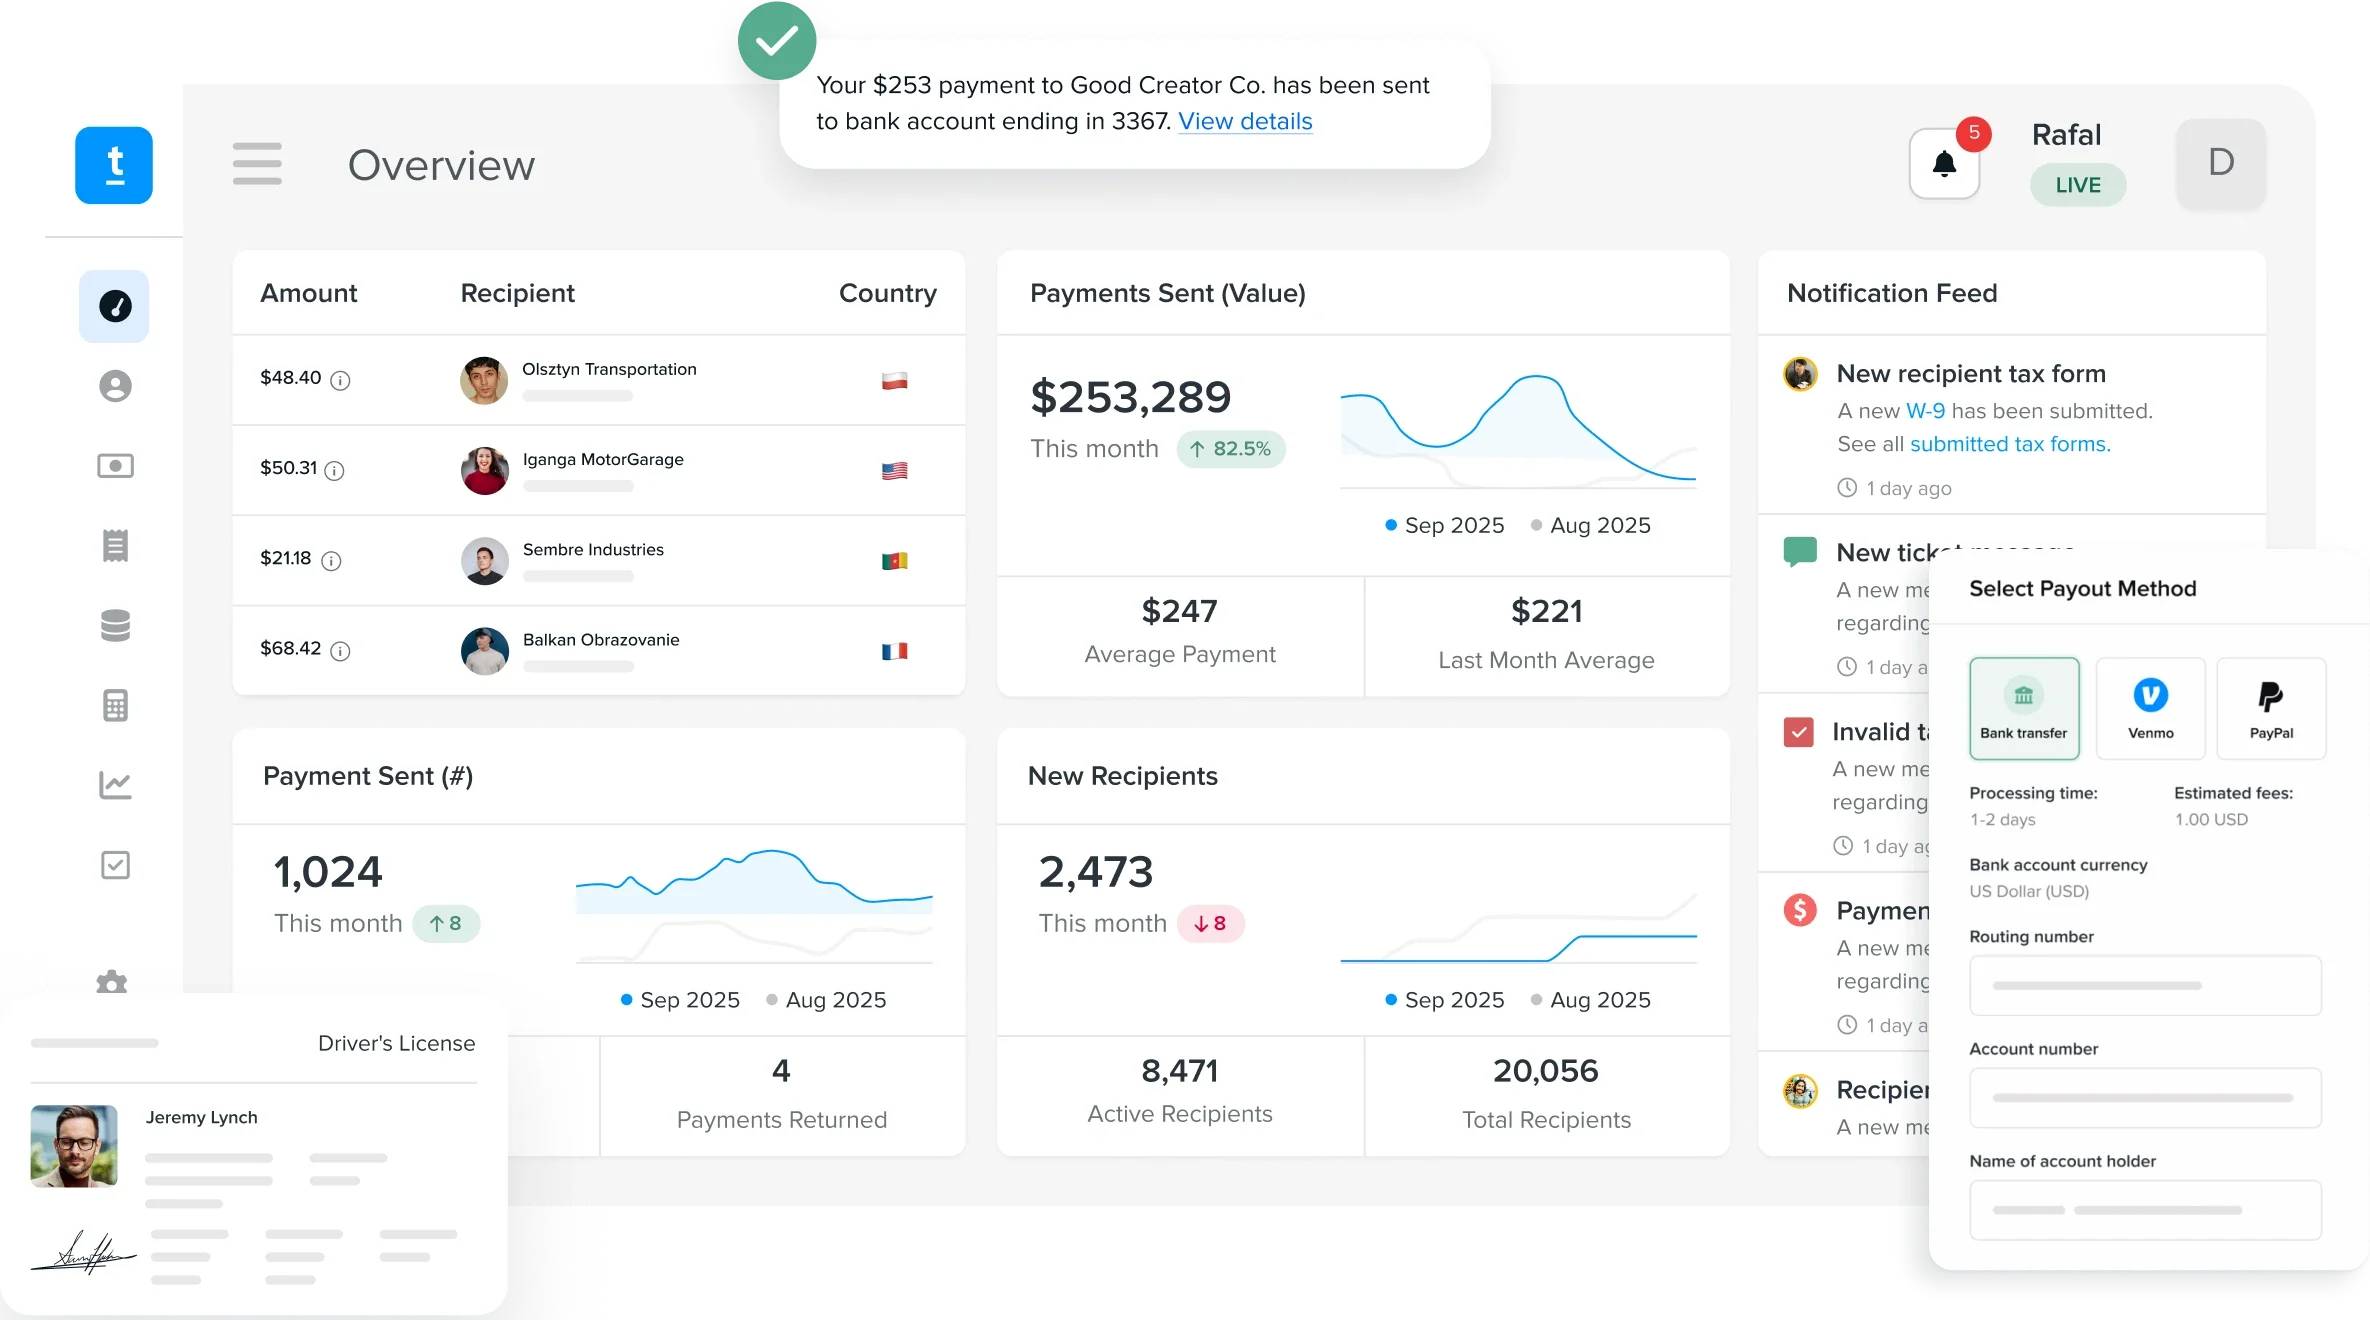The height and width of the screenshot is (1320, 2370).
Task: Click View details link in payment toast
Action: pyautogui.click(x=1245, y=121)
